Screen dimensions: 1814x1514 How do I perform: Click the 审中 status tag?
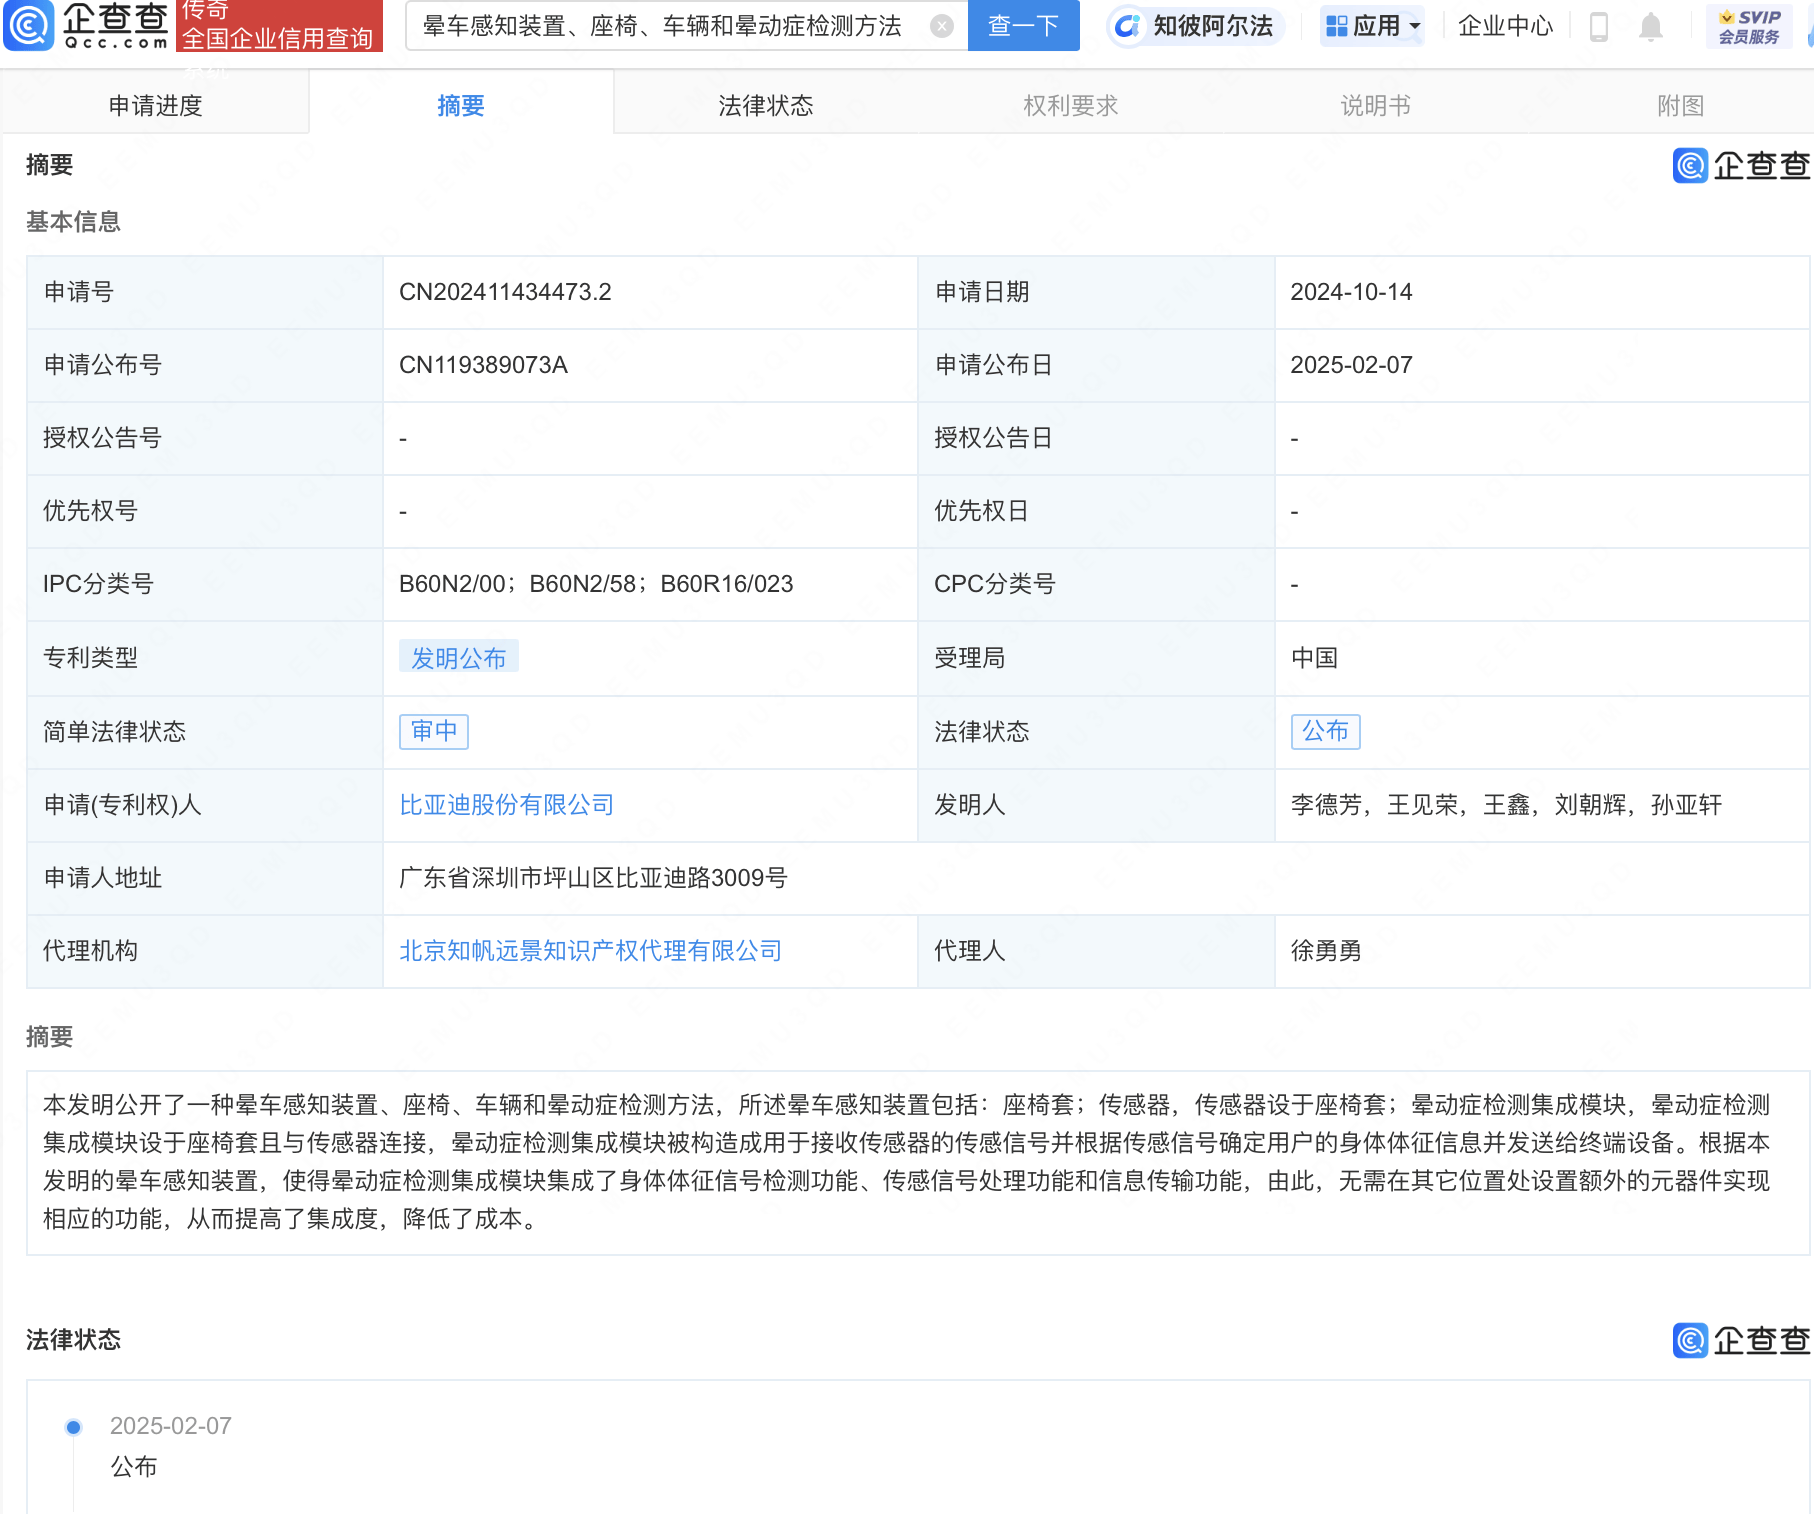[x=434, y=731]
